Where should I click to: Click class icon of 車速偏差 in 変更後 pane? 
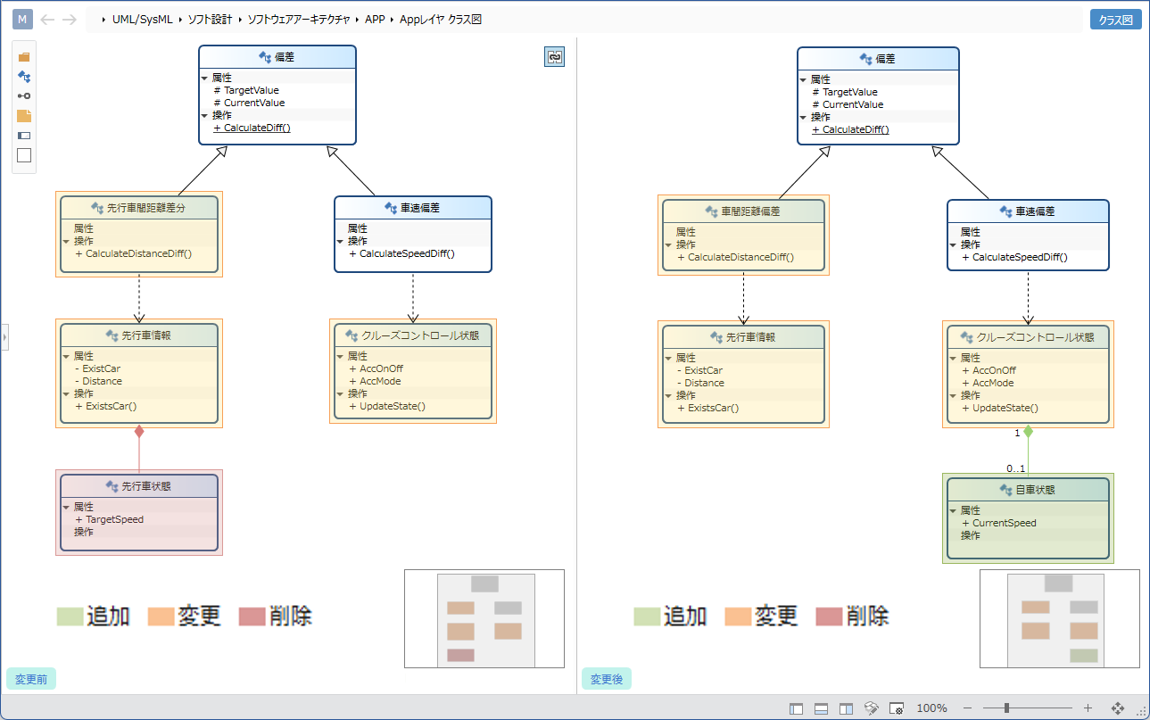(x=1006, y=212)
